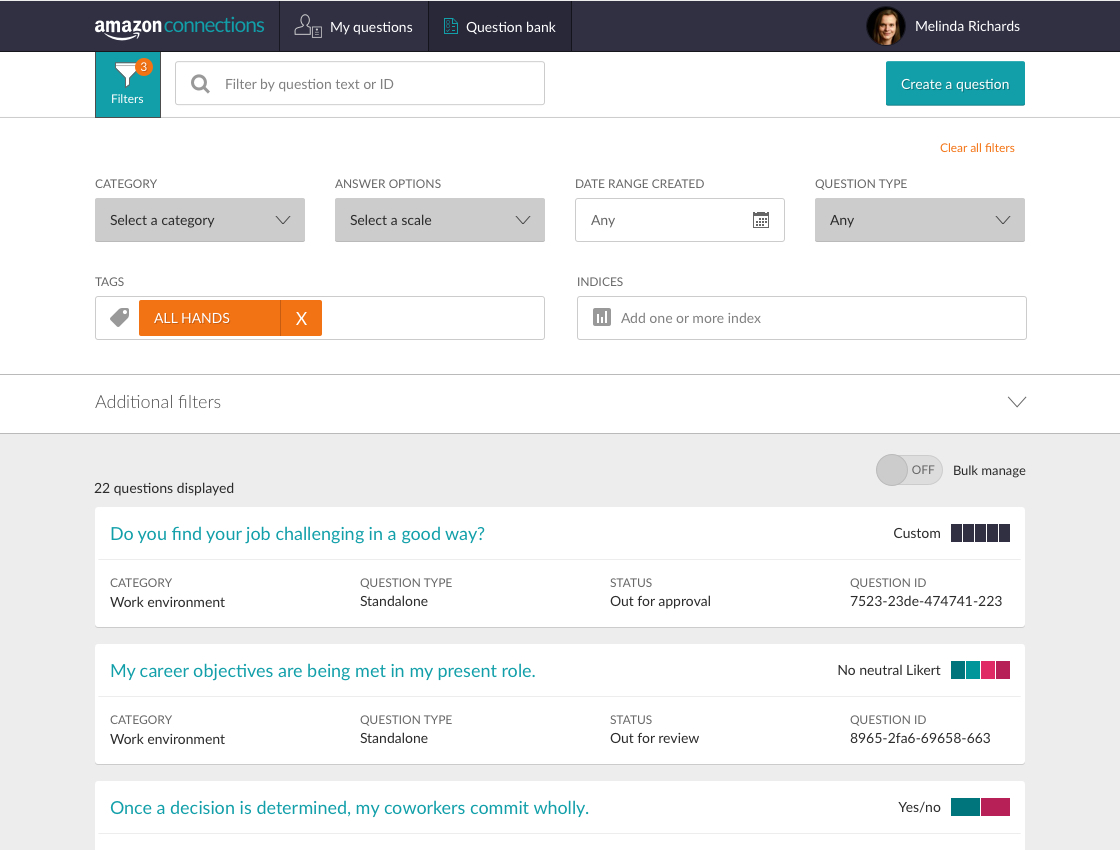The width and height of the screenshot is (1120, 850).
Task: Open the date range calendar picker
Action: pyautogui.click(x=762, y=219)
